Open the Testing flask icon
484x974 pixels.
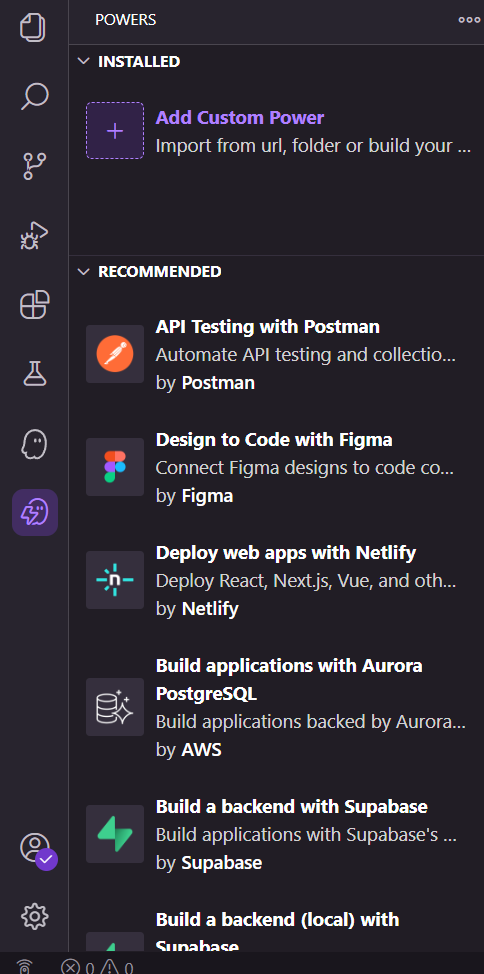pos(34,375)
